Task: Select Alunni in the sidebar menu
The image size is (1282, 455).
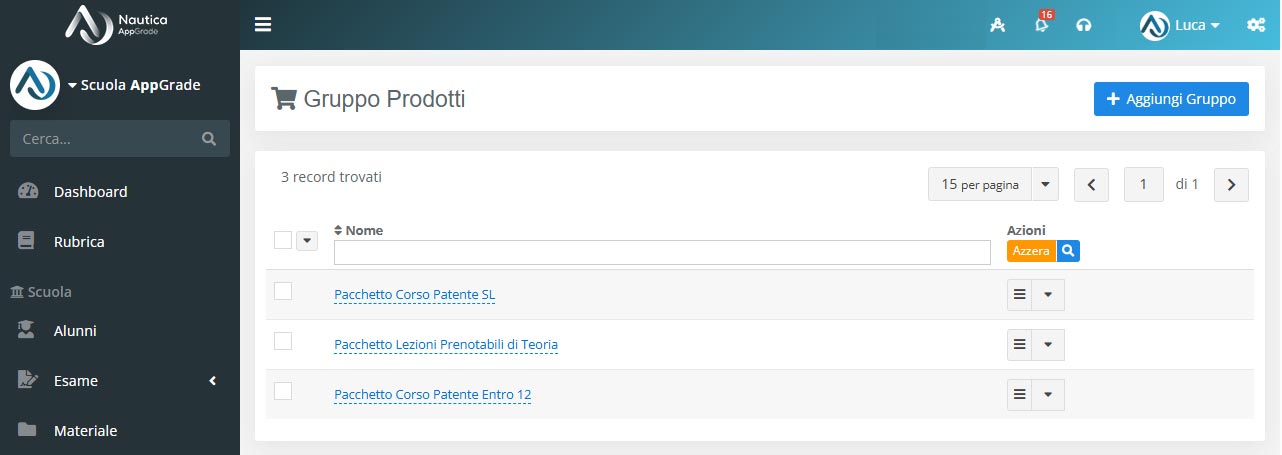Action: coord(75,331)
